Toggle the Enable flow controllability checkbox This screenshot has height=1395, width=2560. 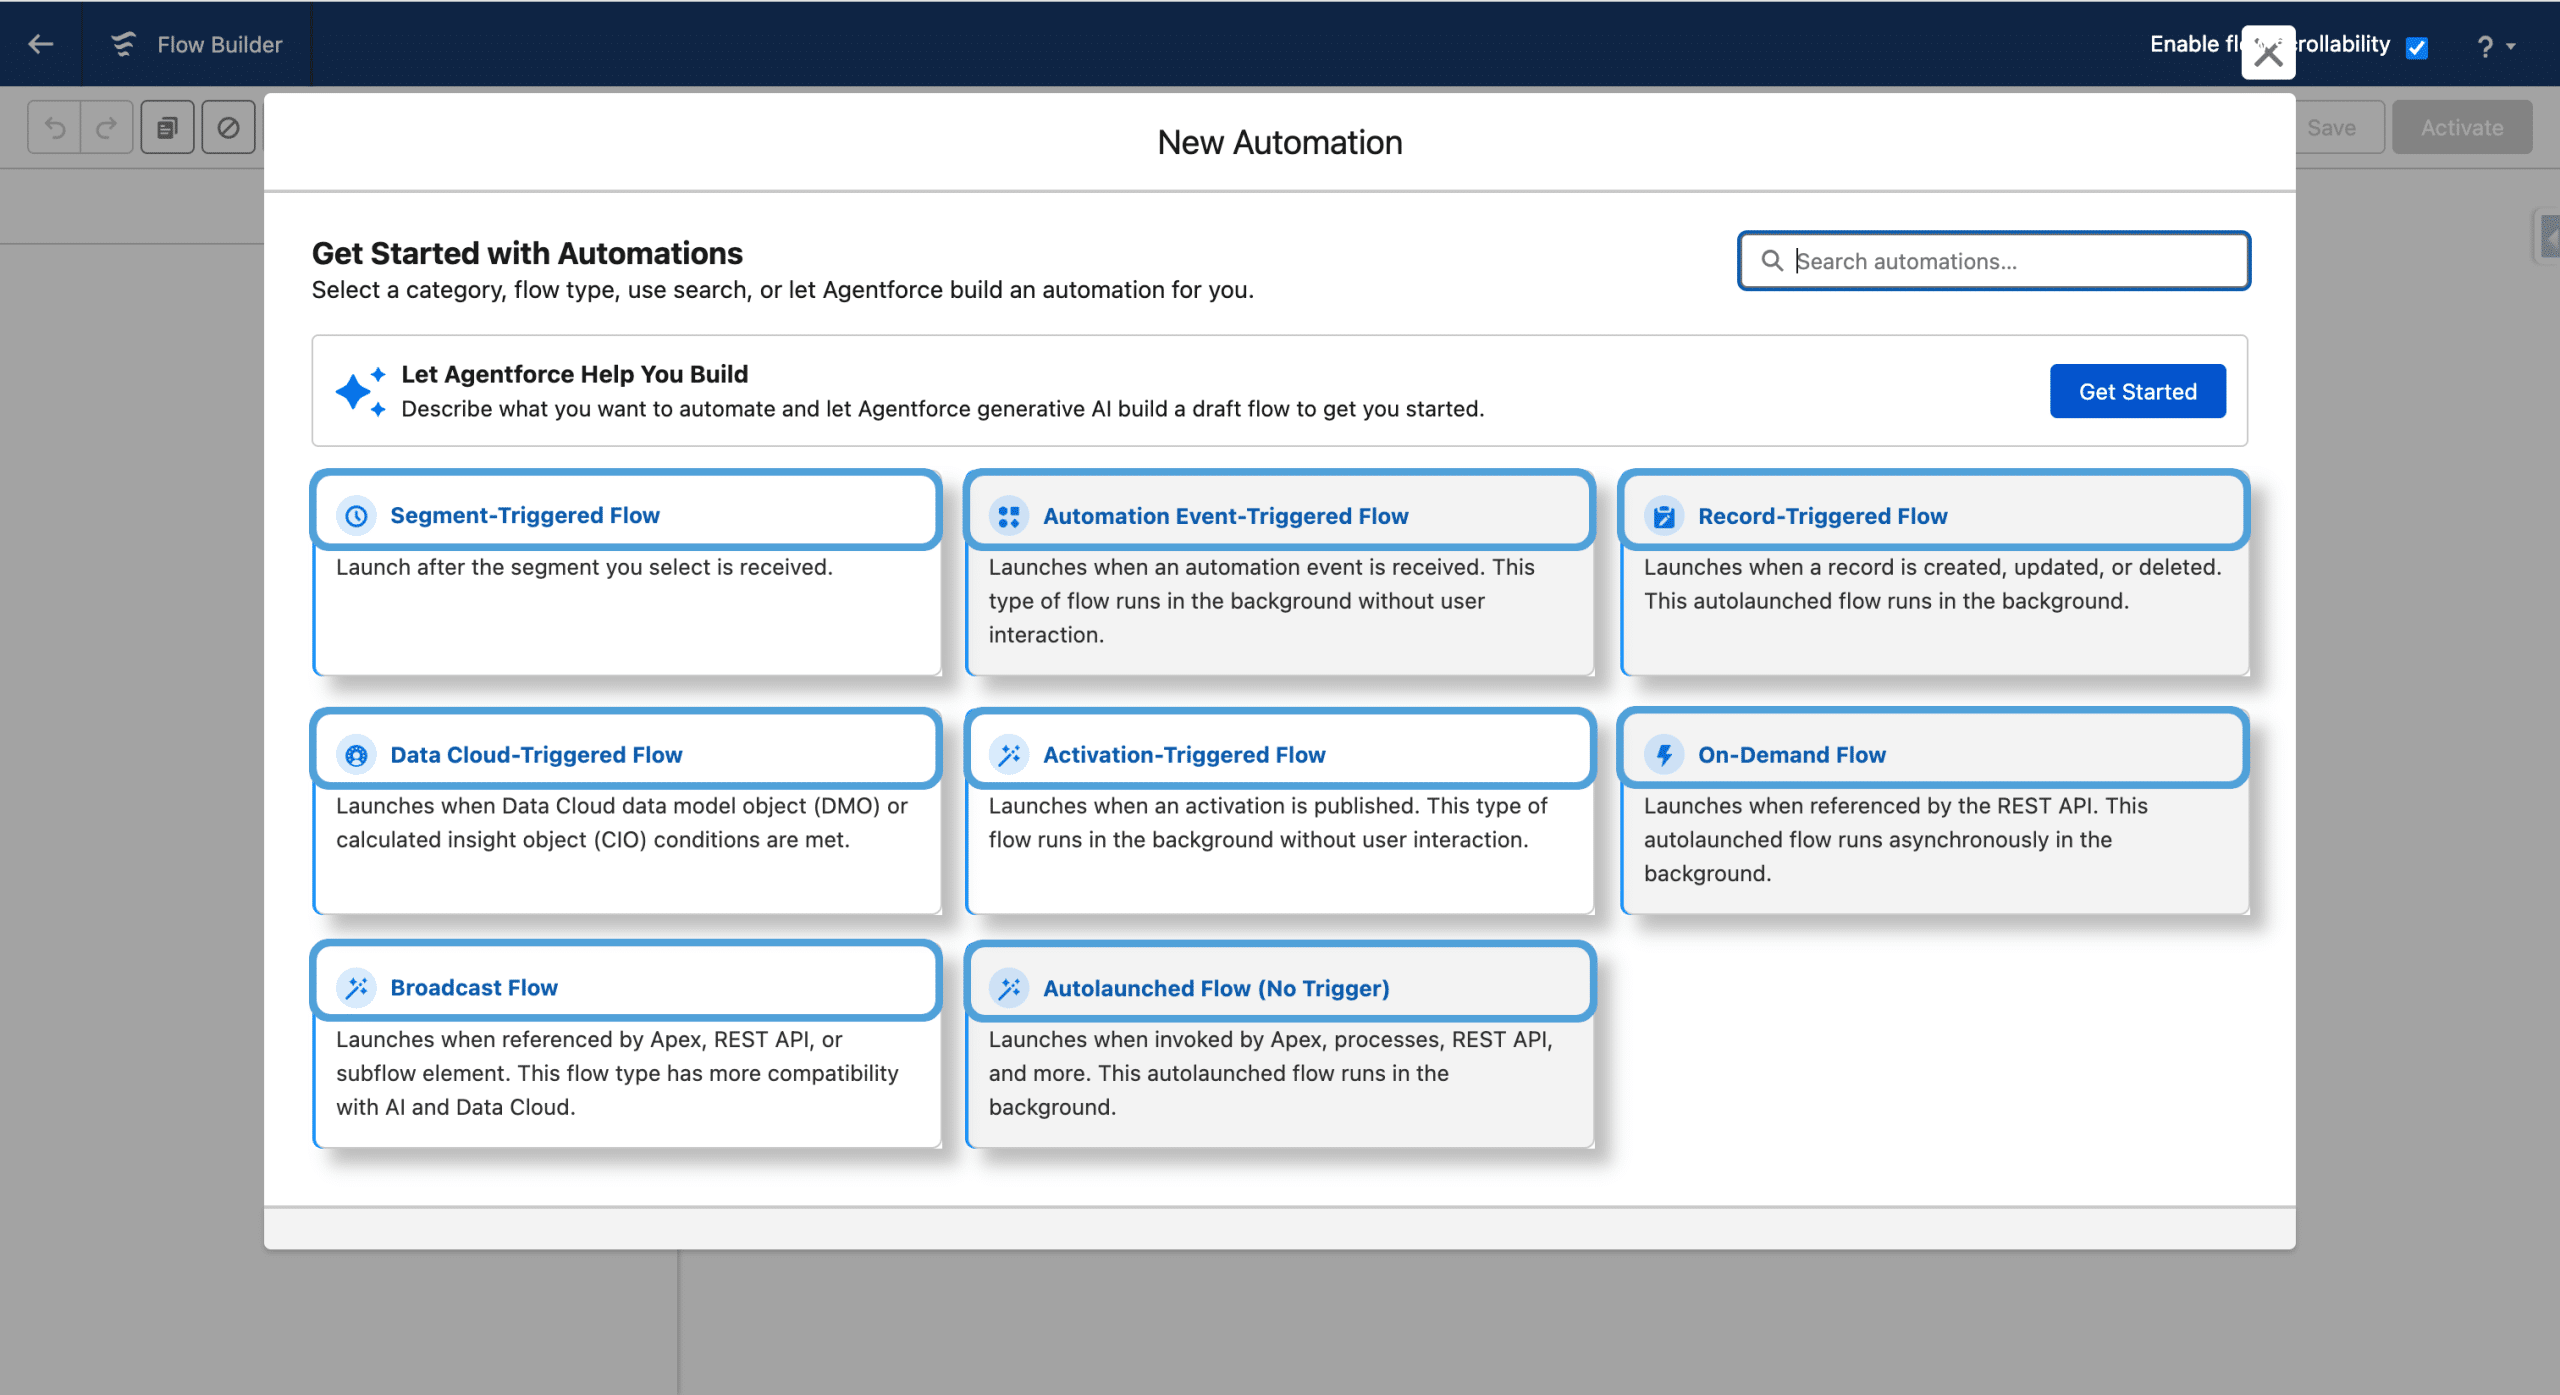click(2417, 47)
